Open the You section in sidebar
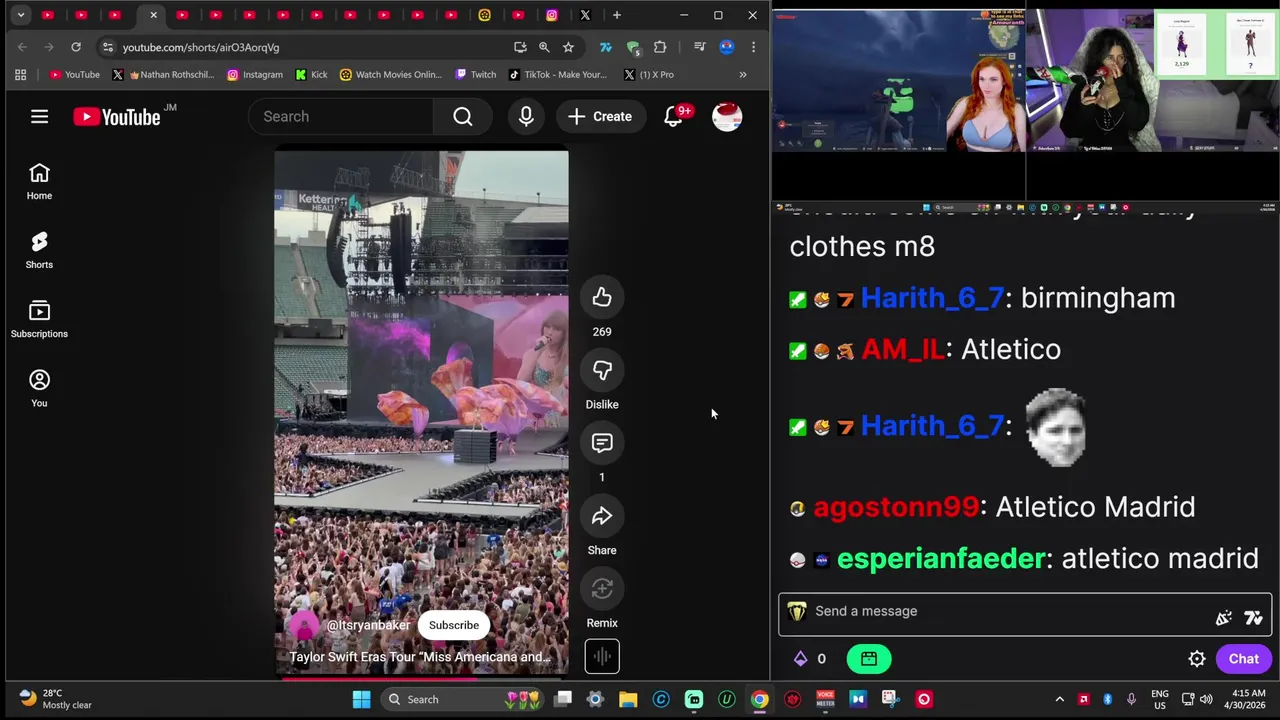This screenshot has width=1280, height=720. click(x=39, y=389)
